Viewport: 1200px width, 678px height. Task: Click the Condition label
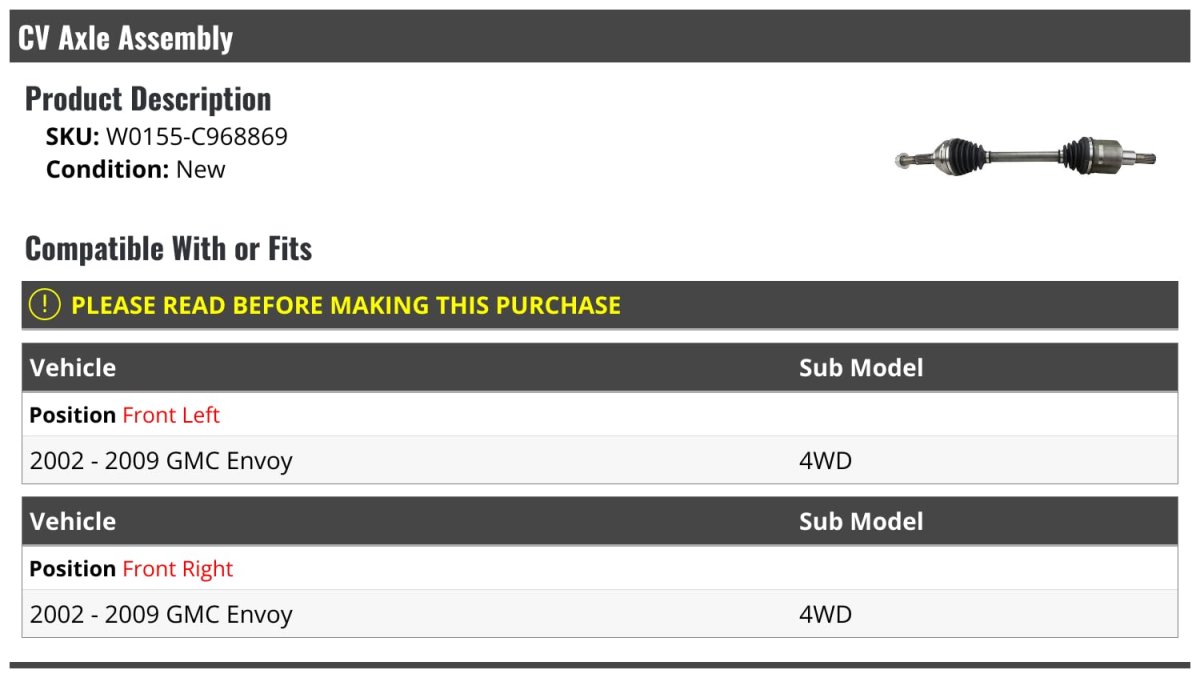click(x=107, y=169)
